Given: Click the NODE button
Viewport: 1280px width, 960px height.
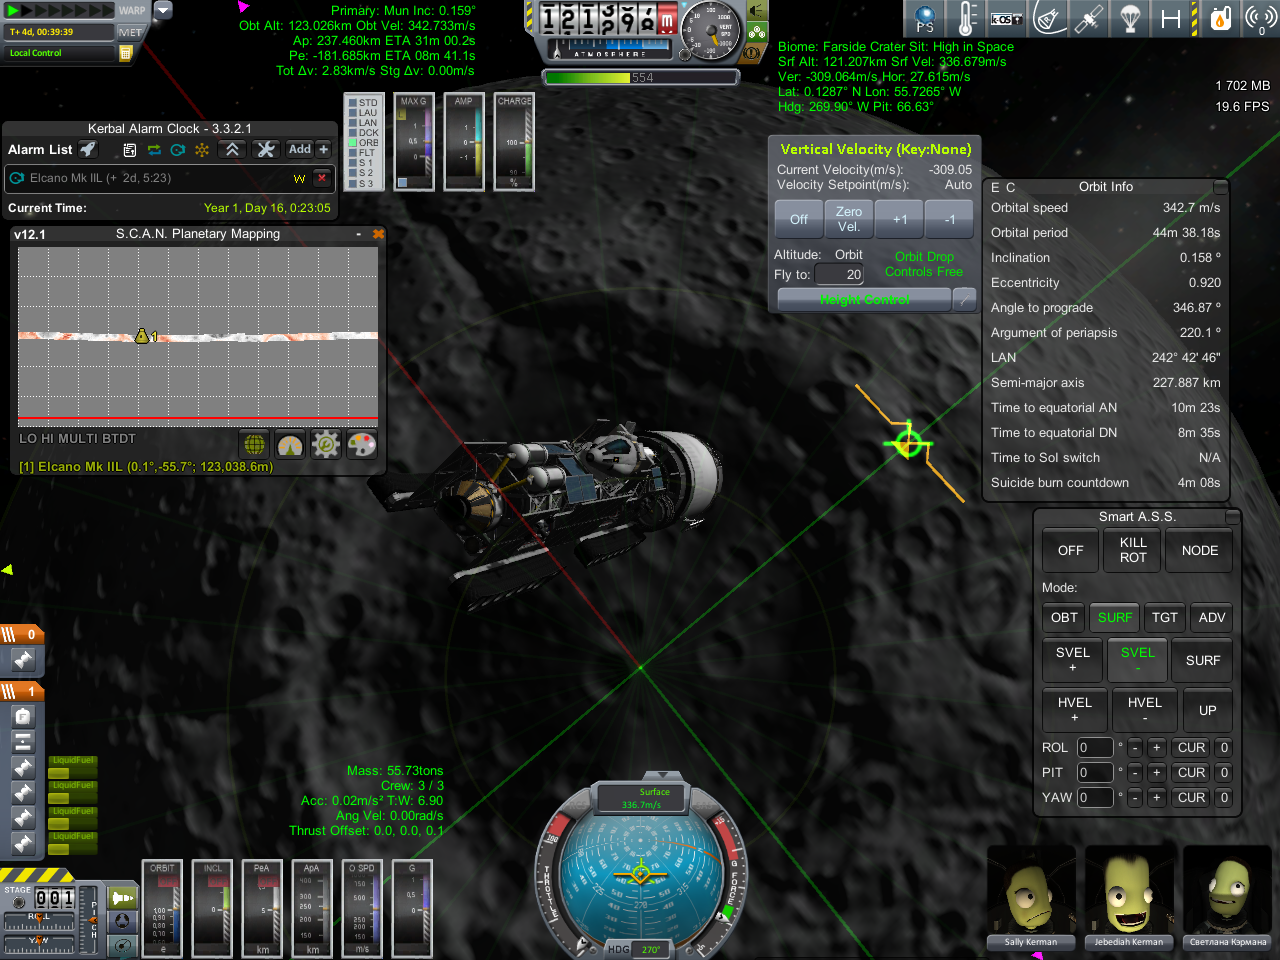Looking at the screenshot, I should (x=1199, y=550).
